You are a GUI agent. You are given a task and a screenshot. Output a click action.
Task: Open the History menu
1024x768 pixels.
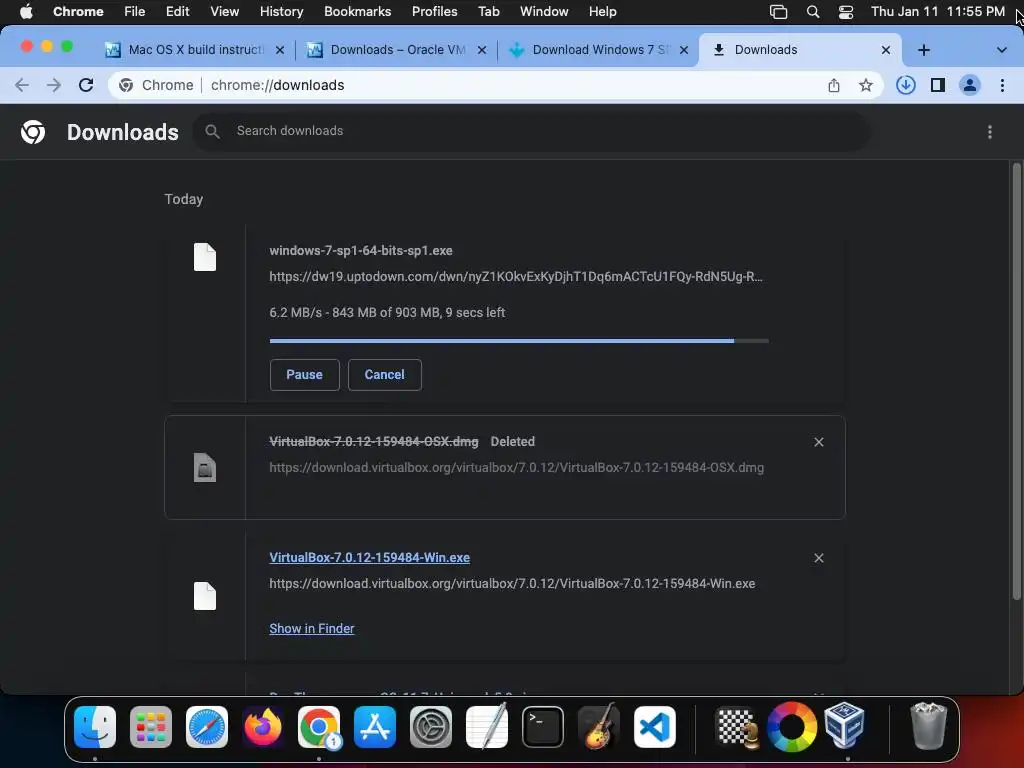pyautogui.click(x=281, y=12)
